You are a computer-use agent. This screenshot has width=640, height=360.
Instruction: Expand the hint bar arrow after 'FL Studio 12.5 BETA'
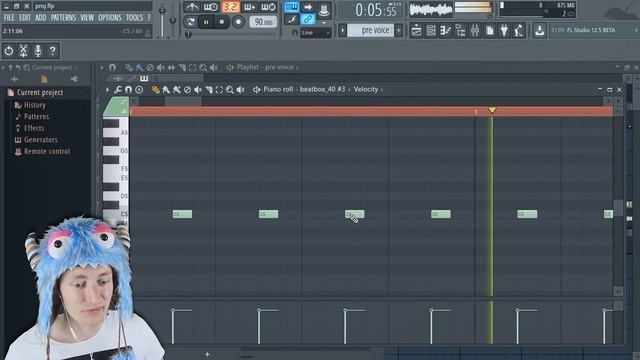[x=636, y=30]
